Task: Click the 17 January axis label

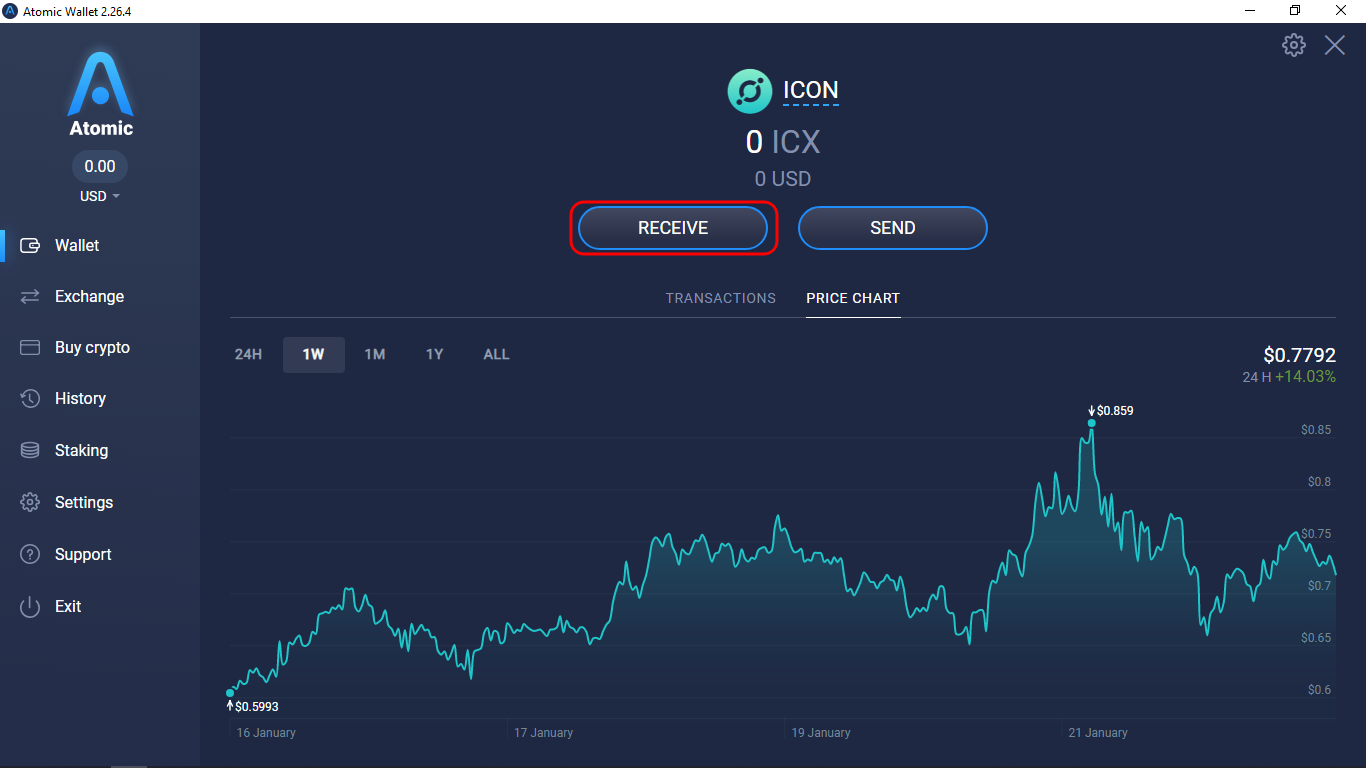Action: [x=543, y=733]
